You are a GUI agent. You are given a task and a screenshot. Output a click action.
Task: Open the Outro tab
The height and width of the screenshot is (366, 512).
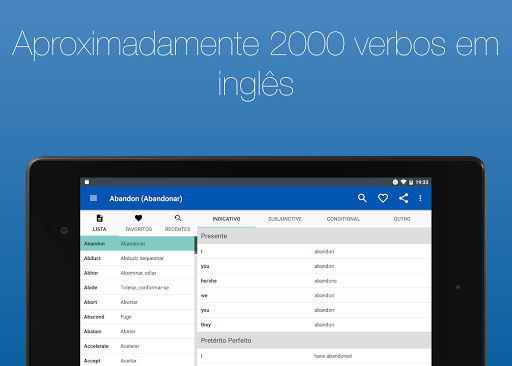(x=402, y=219)
